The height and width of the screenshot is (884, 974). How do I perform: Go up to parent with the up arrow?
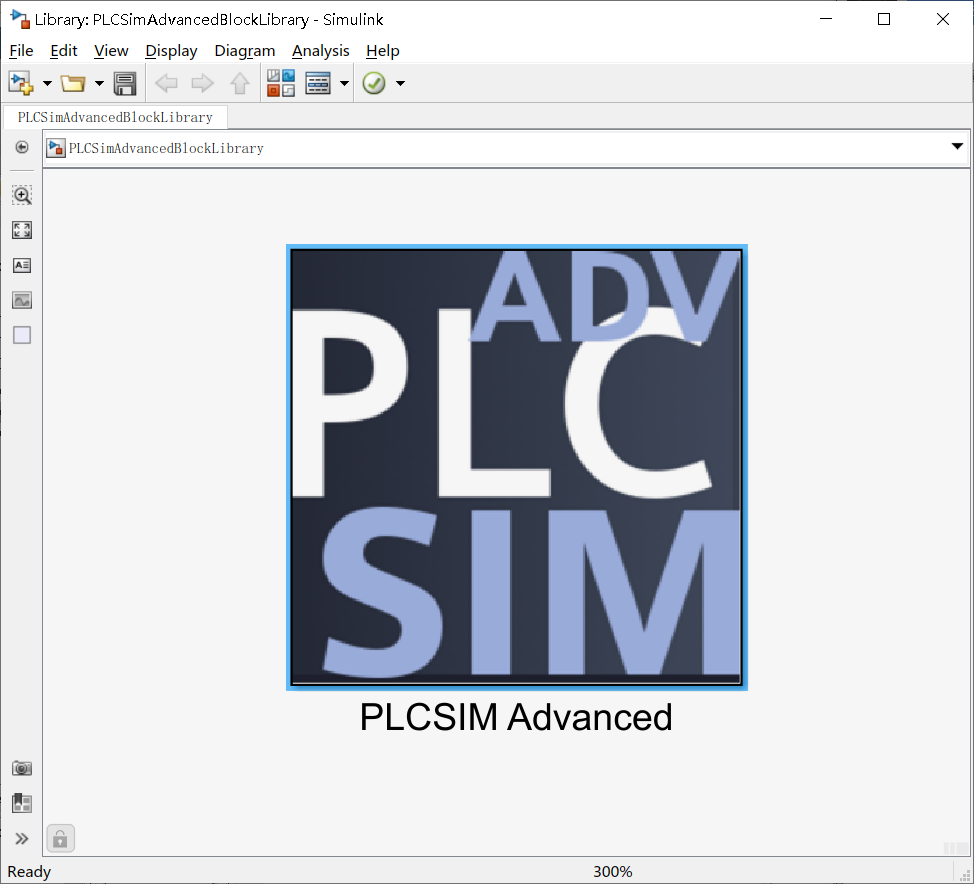[x=240, y=83]
